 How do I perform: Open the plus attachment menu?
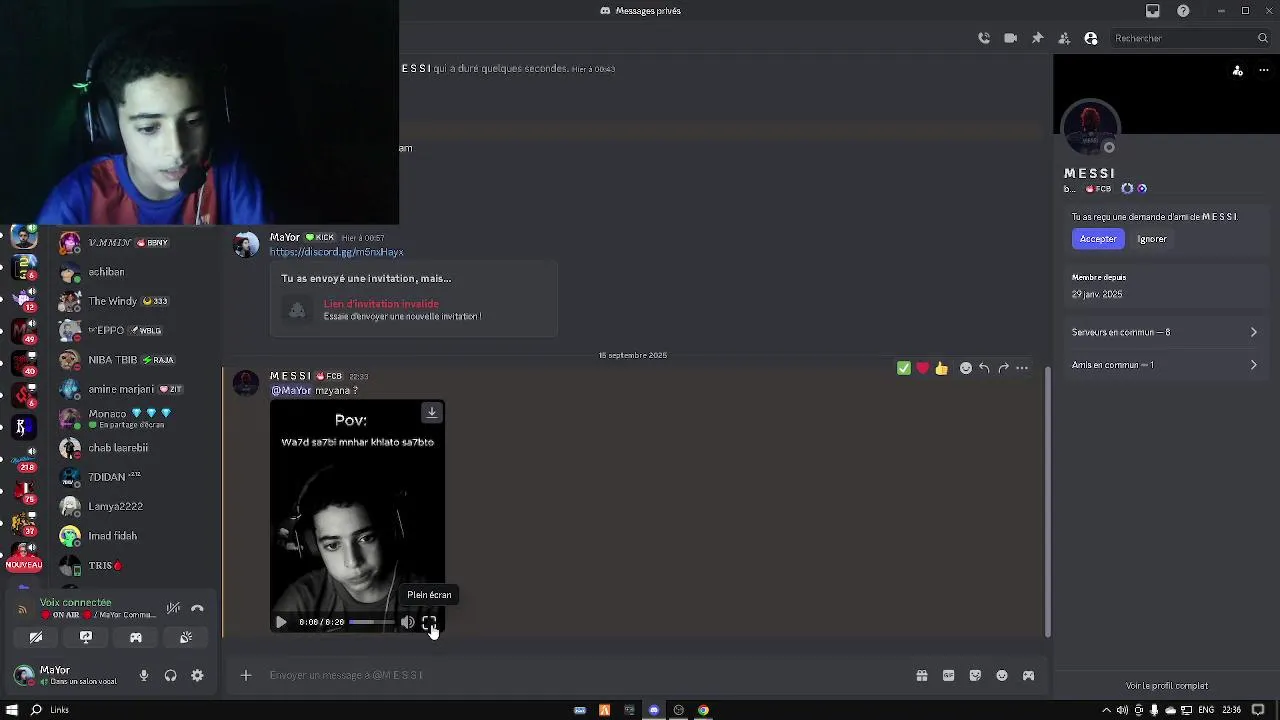point(246,676)
